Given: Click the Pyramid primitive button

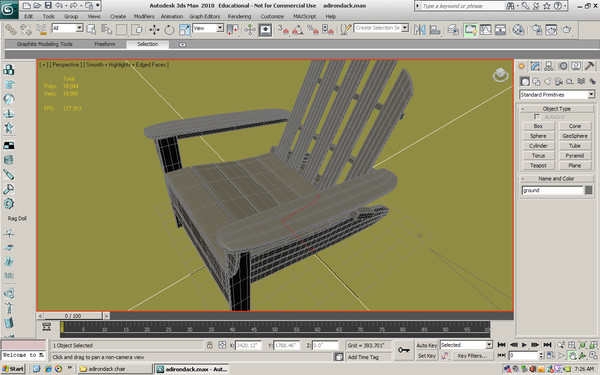Looking at the screenshot, I should click(575, 156).
